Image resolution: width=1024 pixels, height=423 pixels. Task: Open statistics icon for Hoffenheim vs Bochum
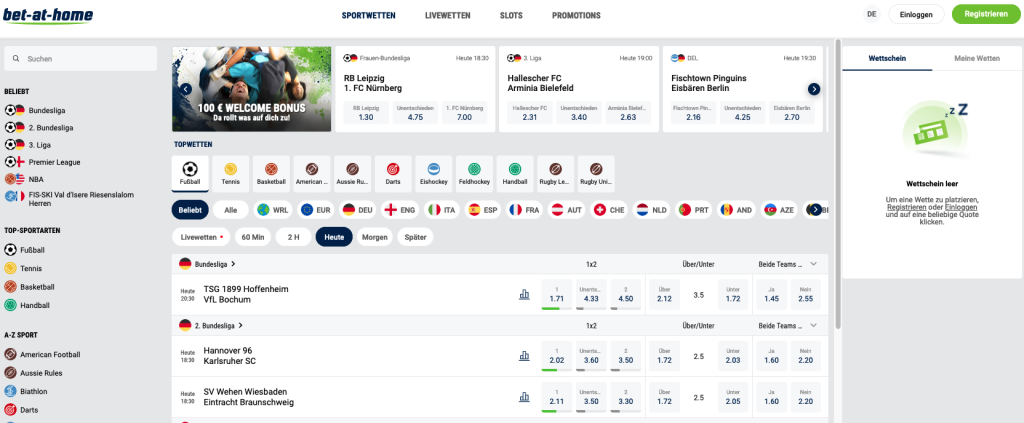pos(524,294)
